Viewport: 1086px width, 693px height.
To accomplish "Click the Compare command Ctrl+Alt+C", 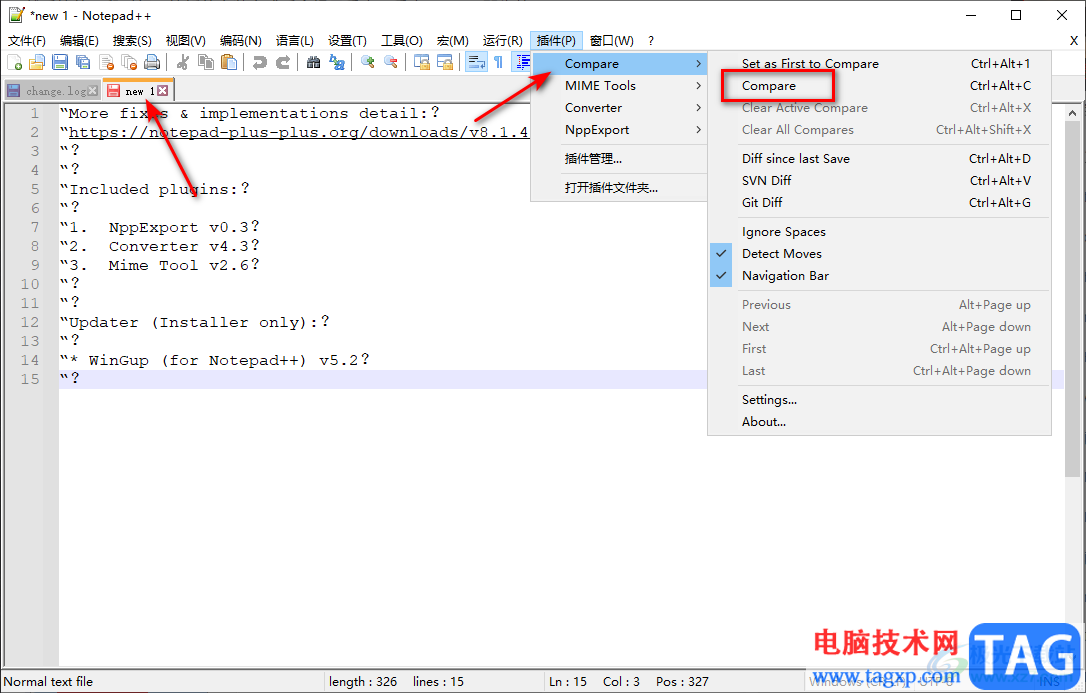I will [x=879, y=86].
